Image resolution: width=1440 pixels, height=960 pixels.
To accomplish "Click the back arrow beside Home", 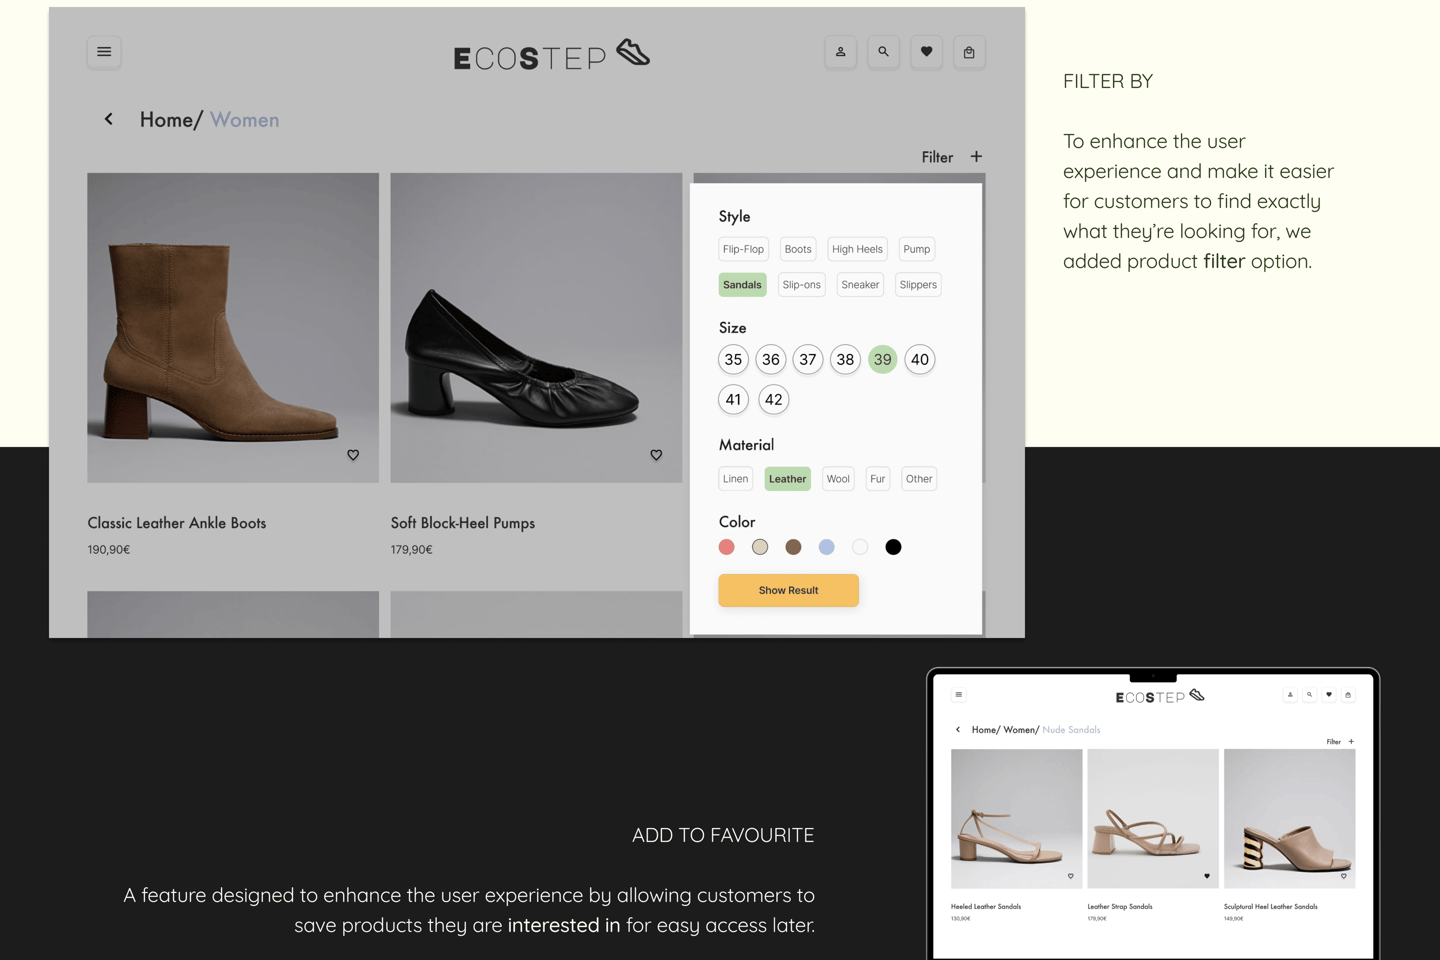I will pos(109,119).
